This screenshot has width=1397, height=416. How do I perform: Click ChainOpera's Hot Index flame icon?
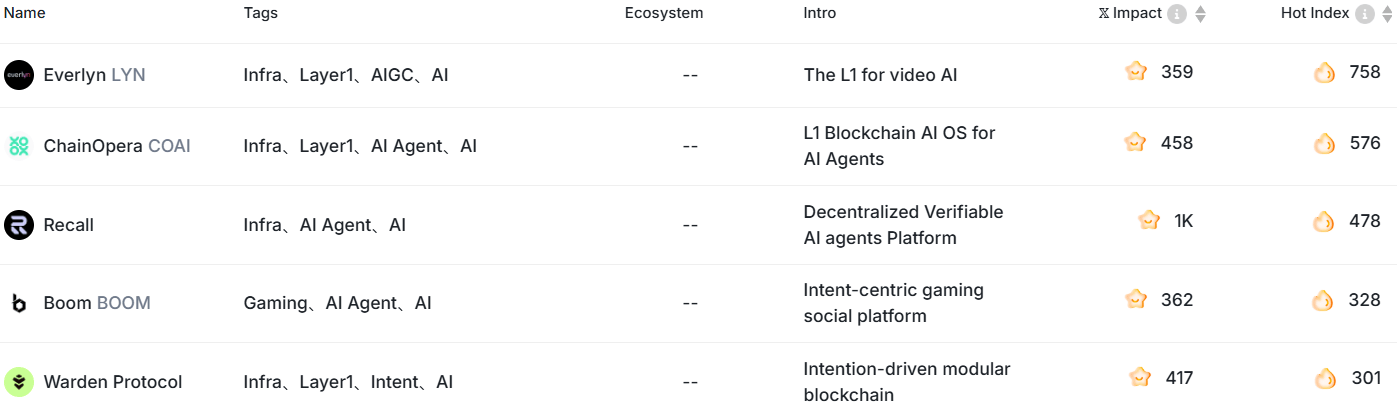point(1324,143)
